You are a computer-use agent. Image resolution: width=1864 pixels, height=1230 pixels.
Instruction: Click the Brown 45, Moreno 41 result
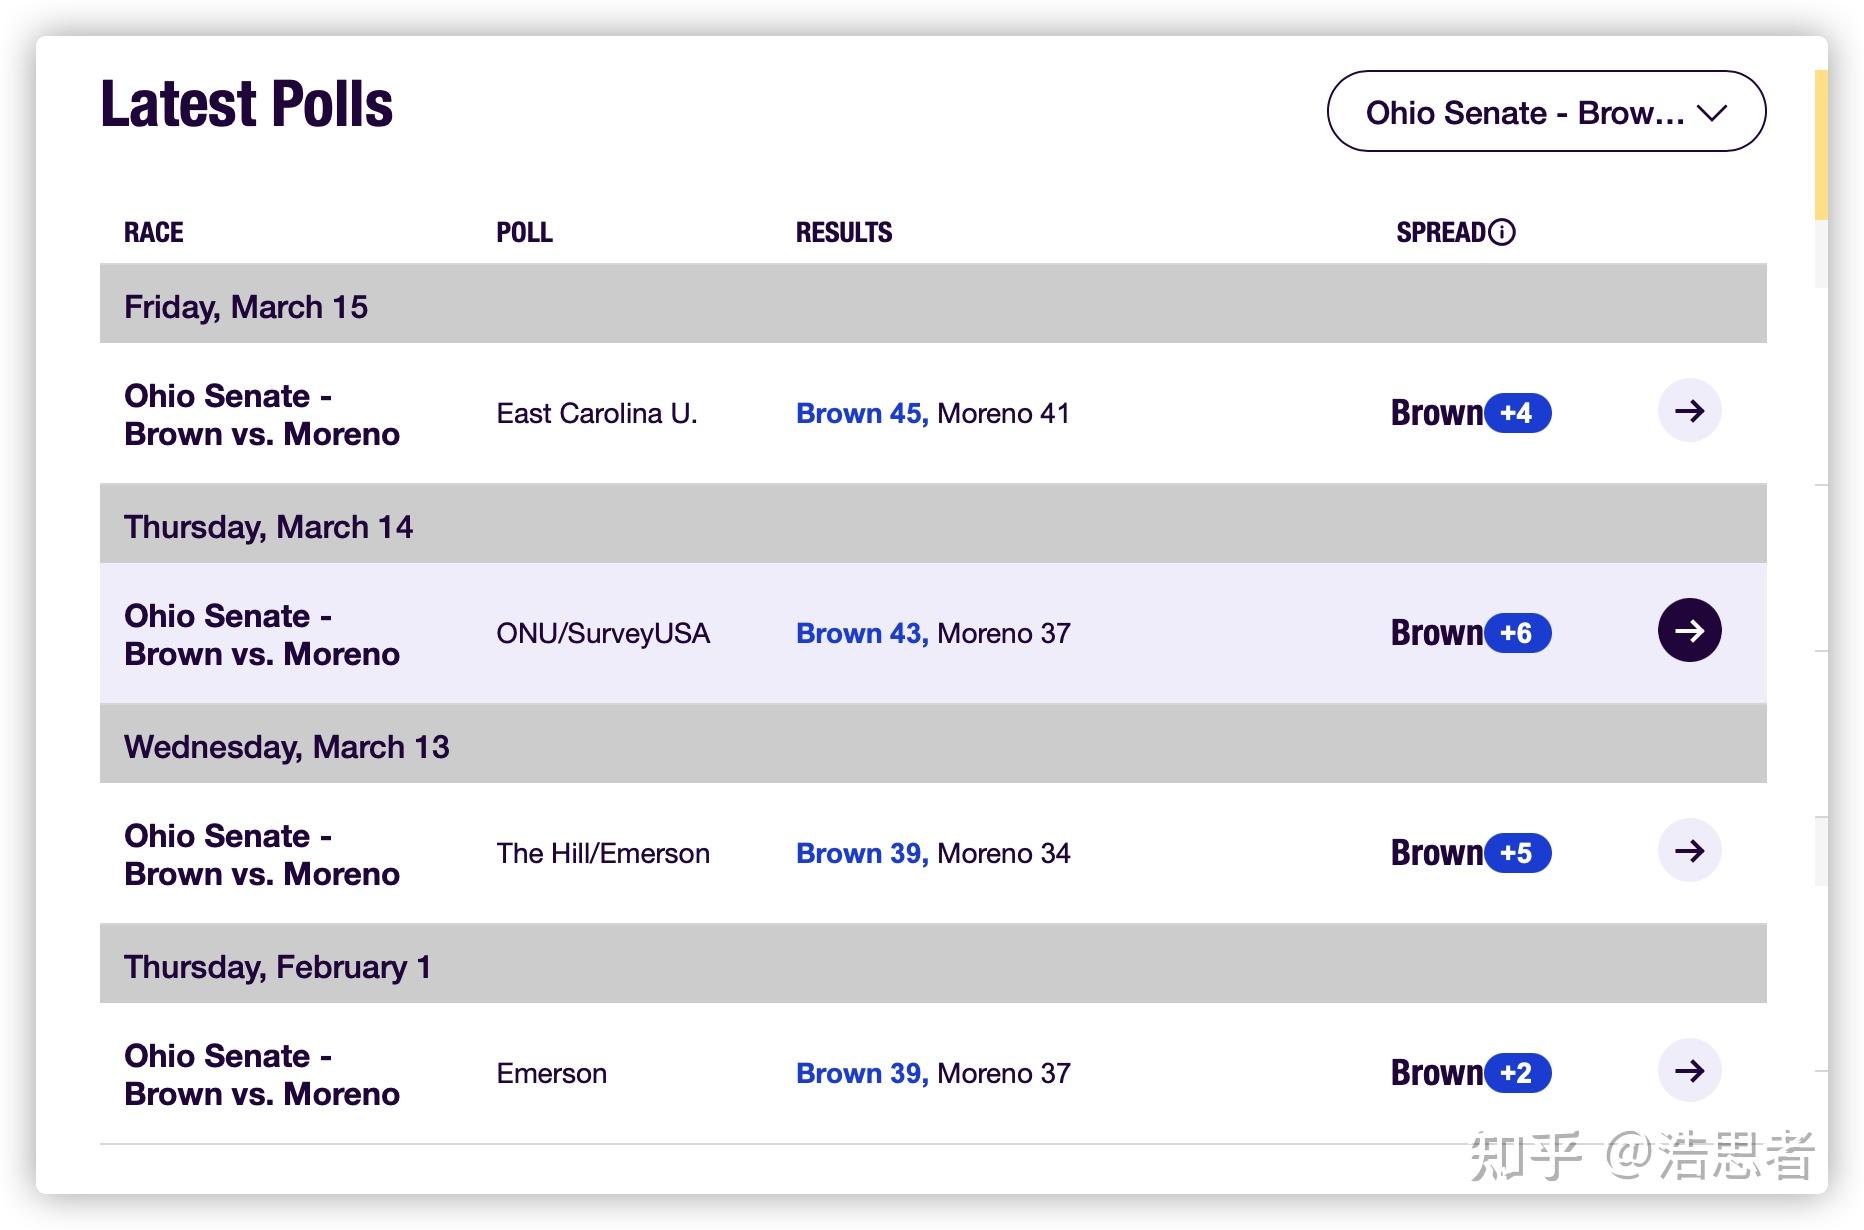[932, 413]
